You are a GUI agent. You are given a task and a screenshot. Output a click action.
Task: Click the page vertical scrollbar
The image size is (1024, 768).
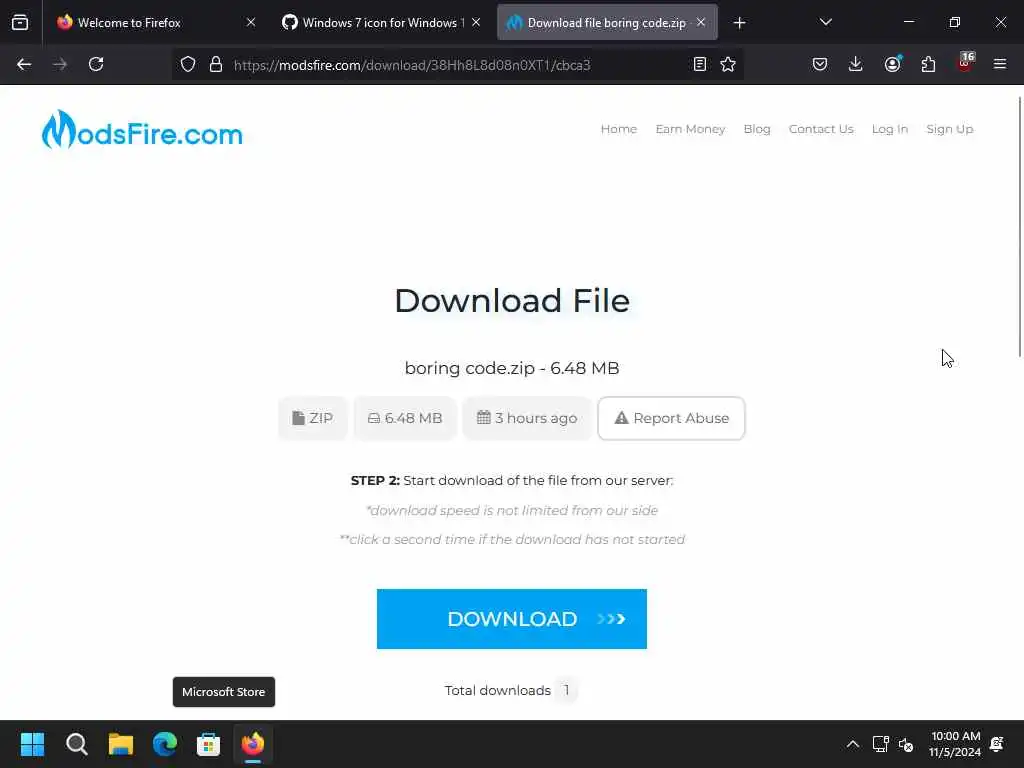click(1019, 226)
